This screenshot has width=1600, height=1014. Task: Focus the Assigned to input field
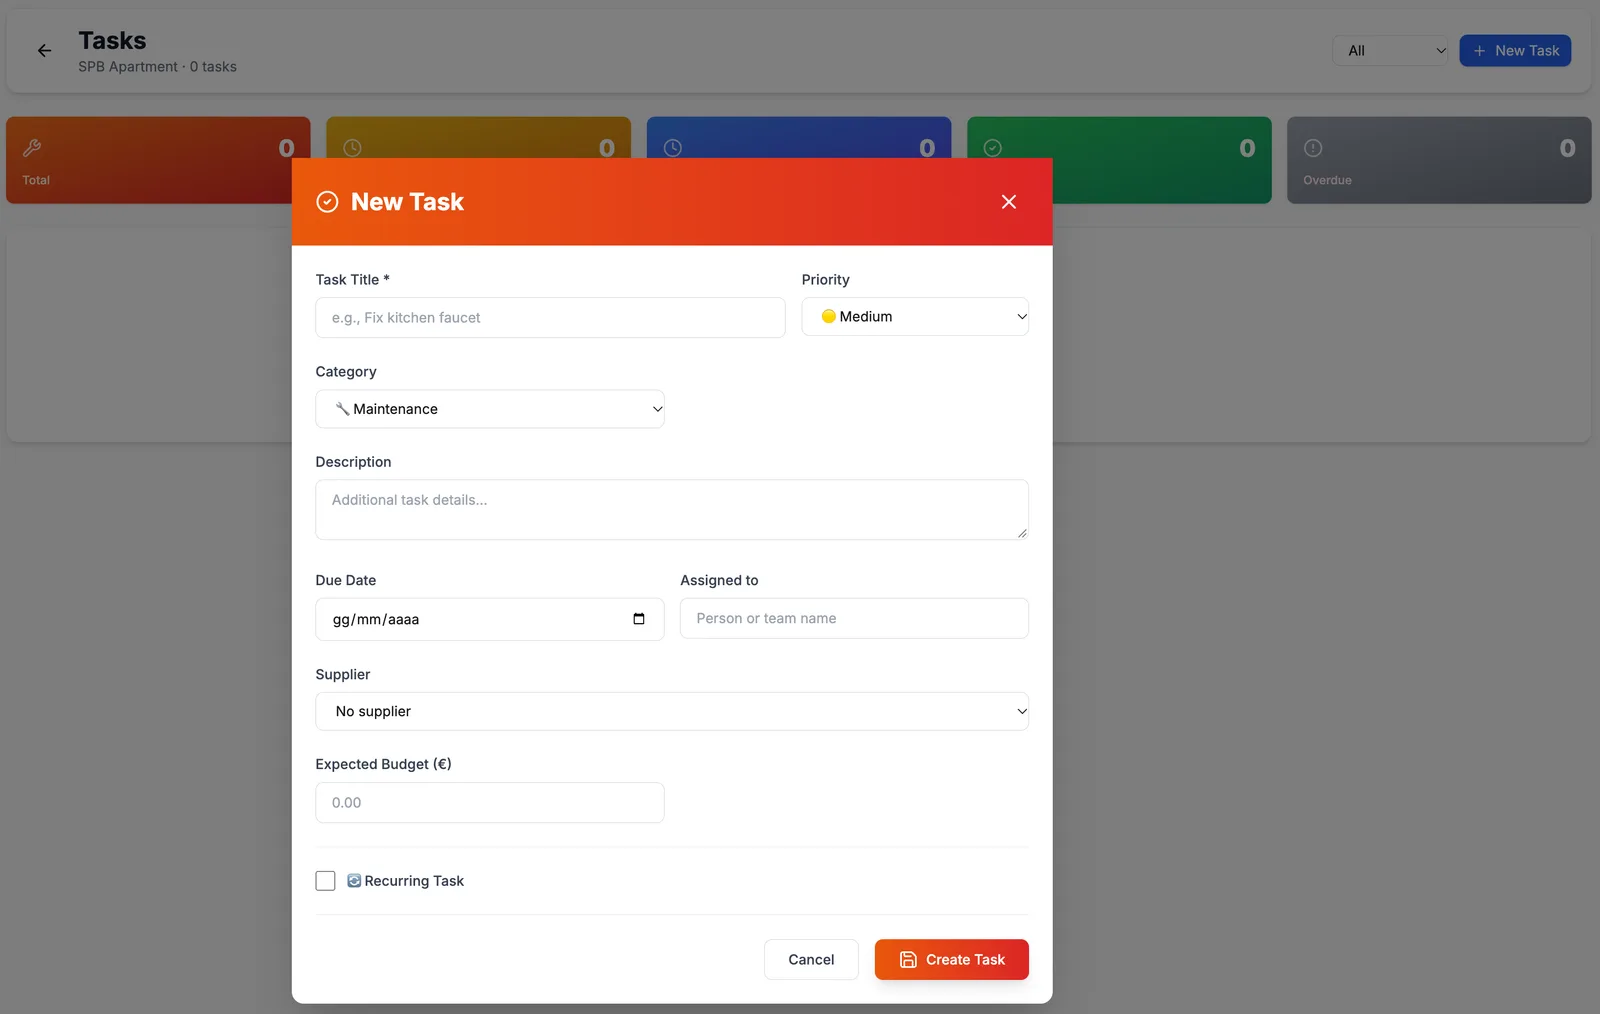[854, 619]
